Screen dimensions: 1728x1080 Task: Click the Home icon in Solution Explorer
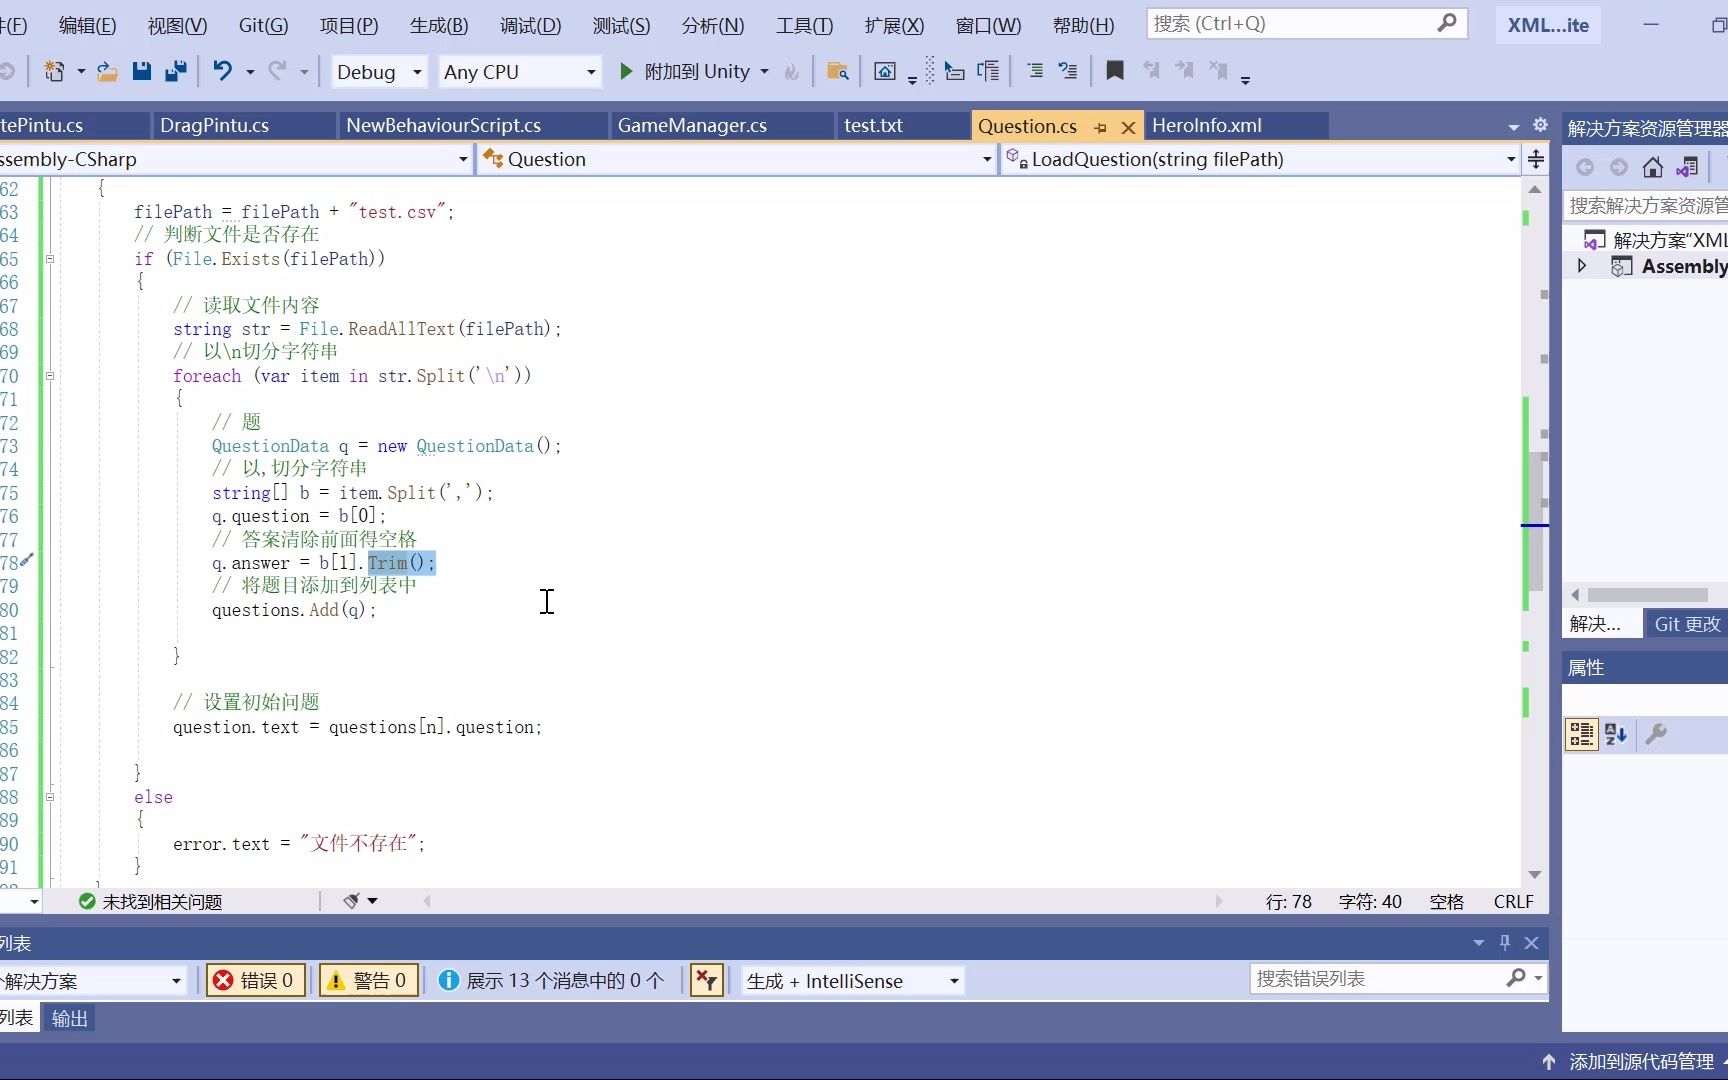point(1652,167)
